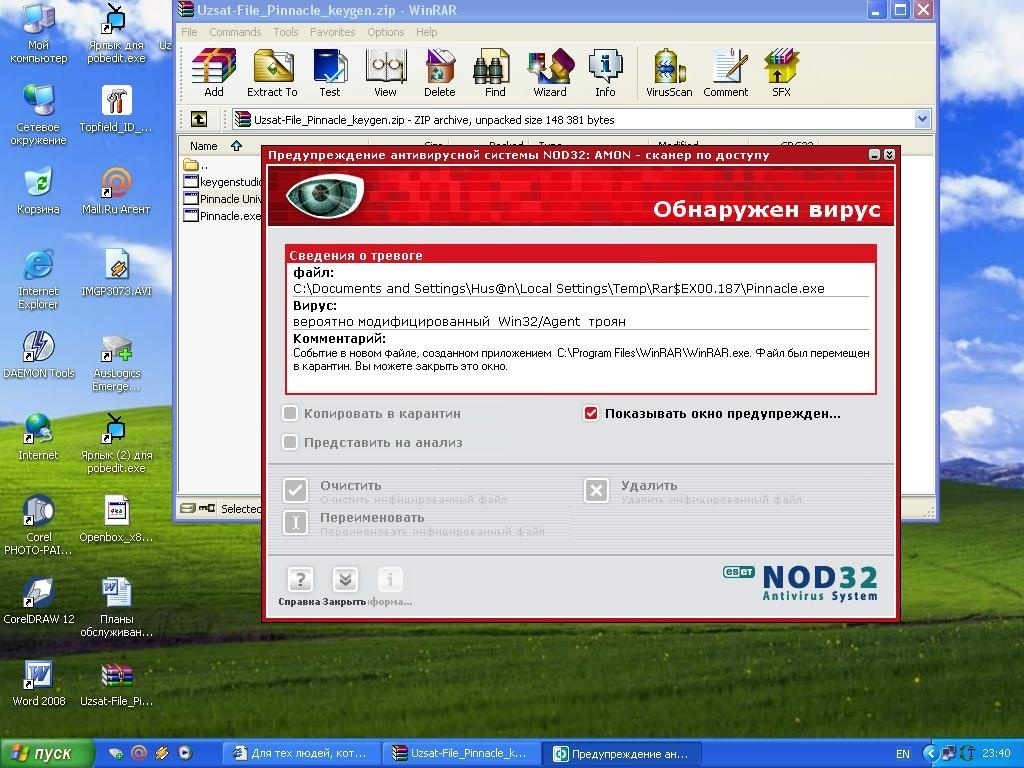Open the View file tool in WinRAR
Screen dimensions: 1024x768
385,72
